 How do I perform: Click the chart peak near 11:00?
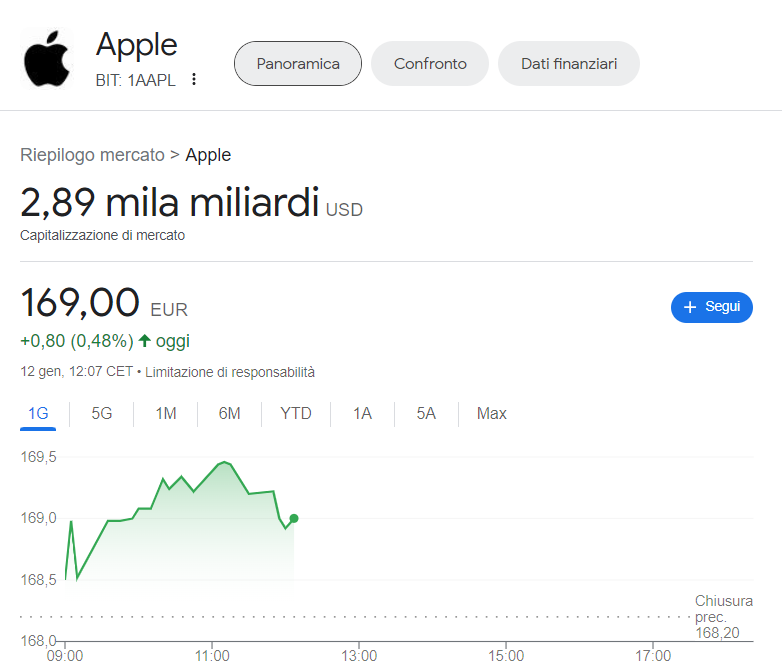point(225,462)
